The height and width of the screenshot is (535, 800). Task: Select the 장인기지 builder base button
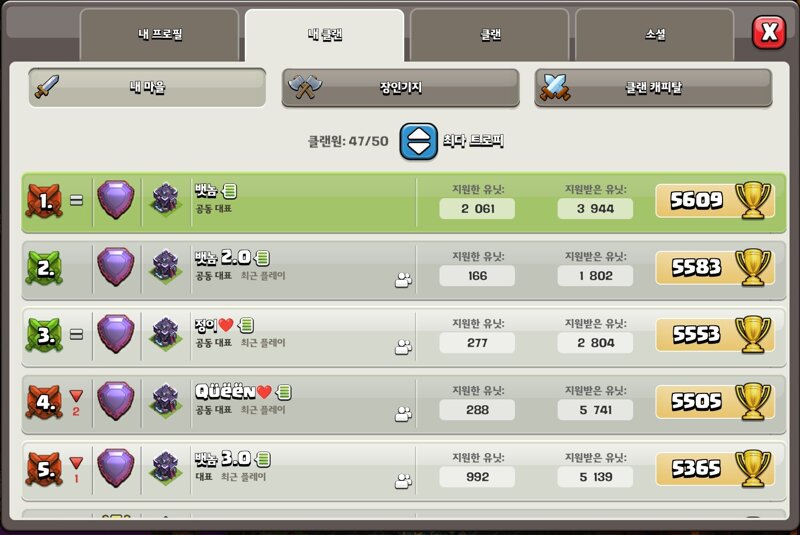click(x=401, y=88)
